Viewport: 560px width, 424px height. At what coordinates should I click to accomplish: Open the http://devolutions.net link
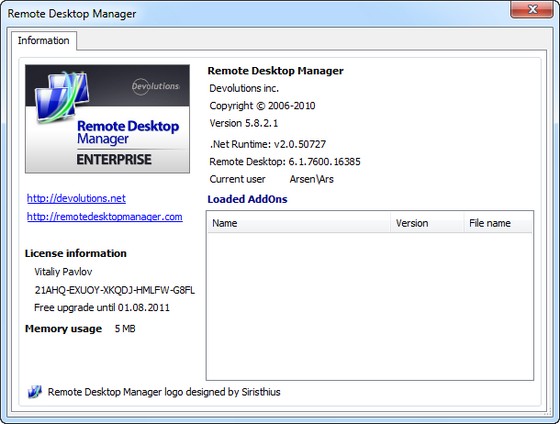(76, 199)
